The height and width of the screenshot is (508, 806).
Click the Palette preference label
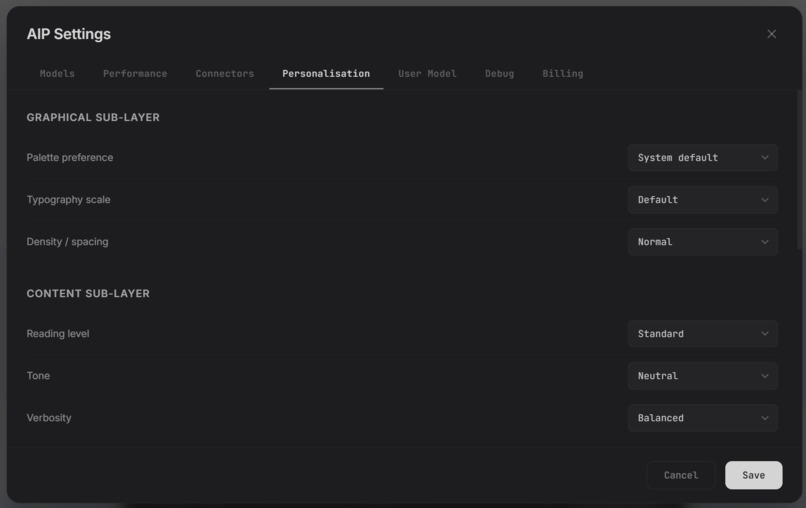coord(70,157)
